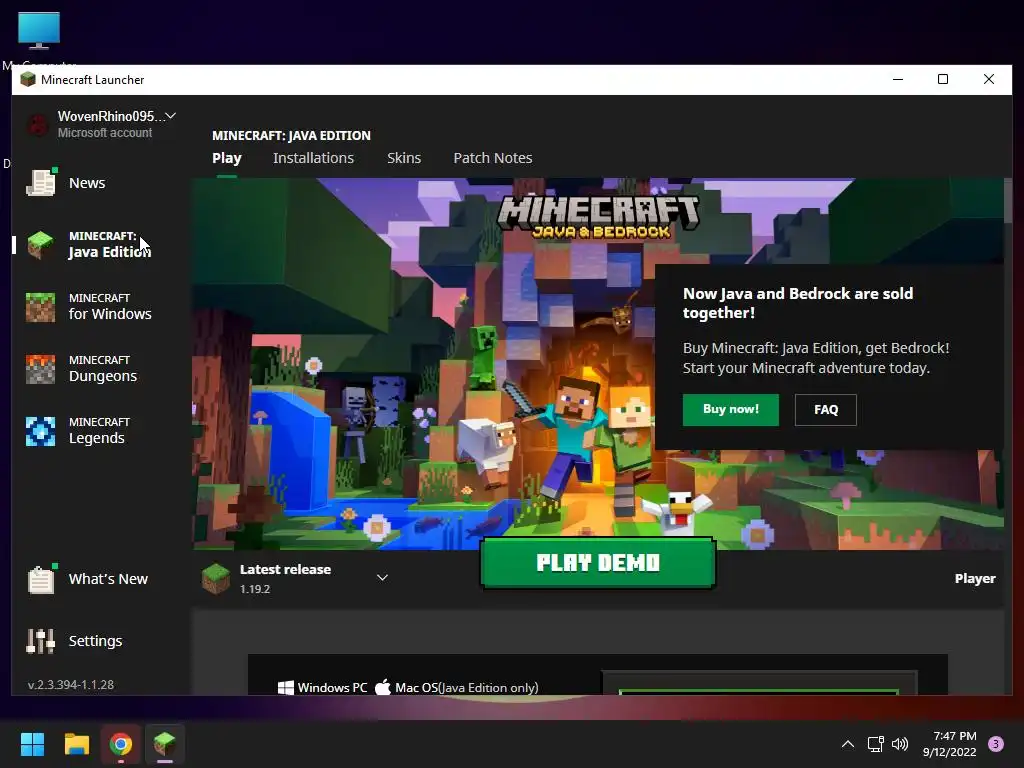Click the PLAY DEMO button
The height and width of the screenshot is (768, 1024).
(598, 563)
